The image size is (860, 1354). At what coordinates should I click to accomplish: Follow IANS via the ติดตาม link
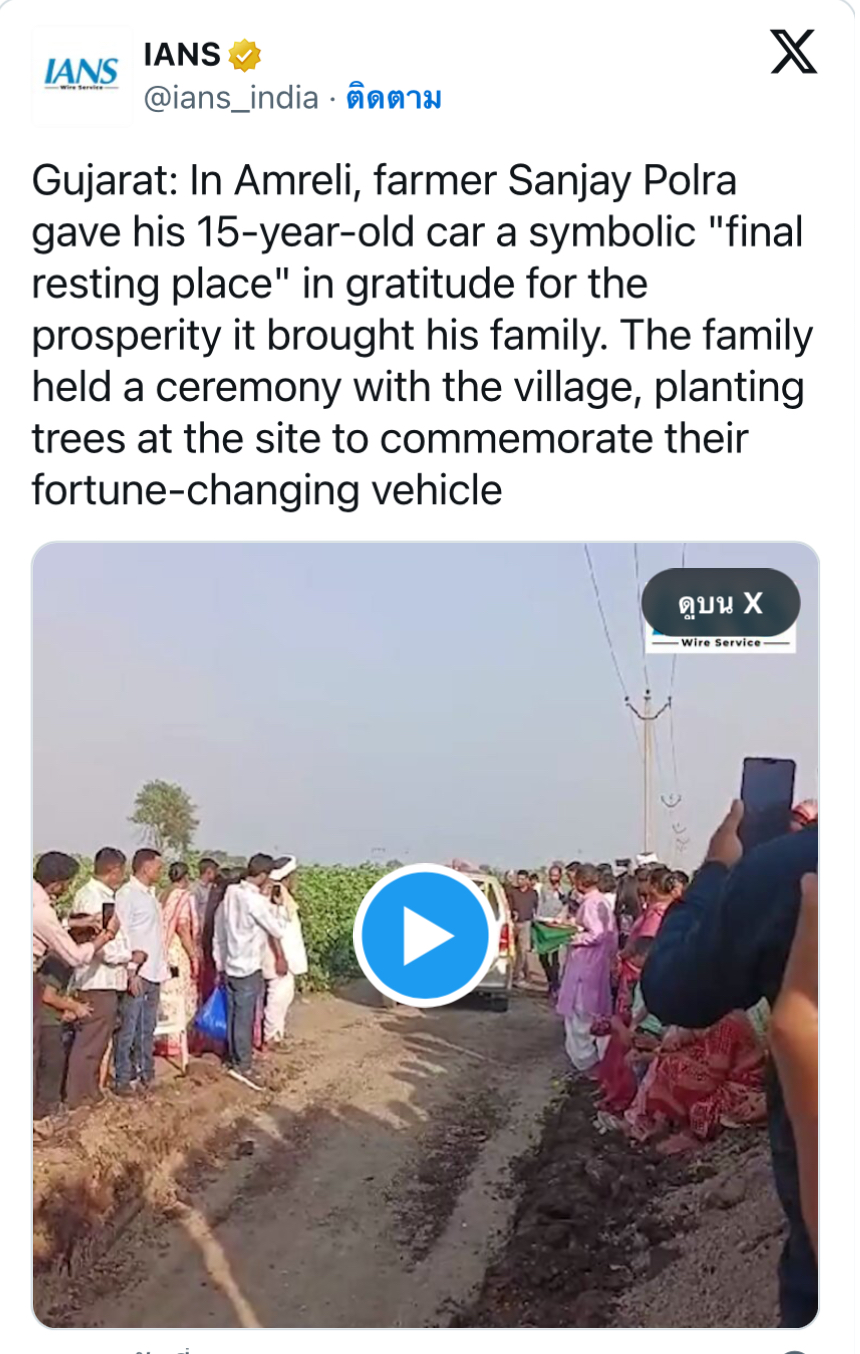(x=394, y=98)
